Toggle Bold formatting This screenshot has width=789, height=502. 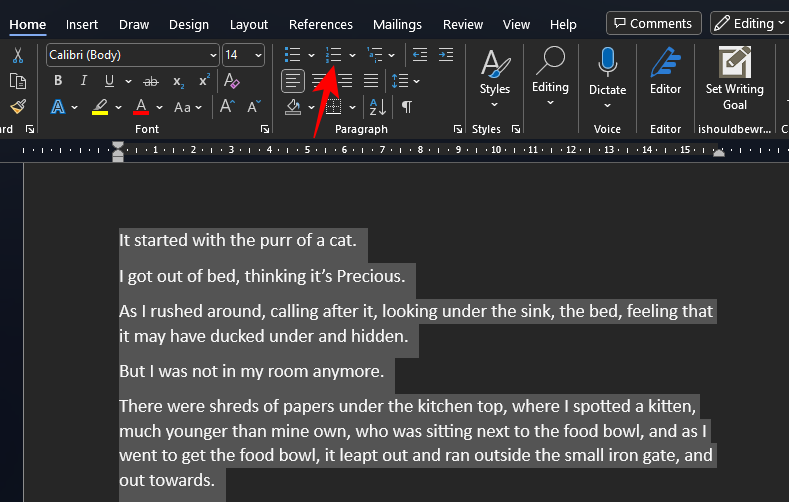pos(58,80)
